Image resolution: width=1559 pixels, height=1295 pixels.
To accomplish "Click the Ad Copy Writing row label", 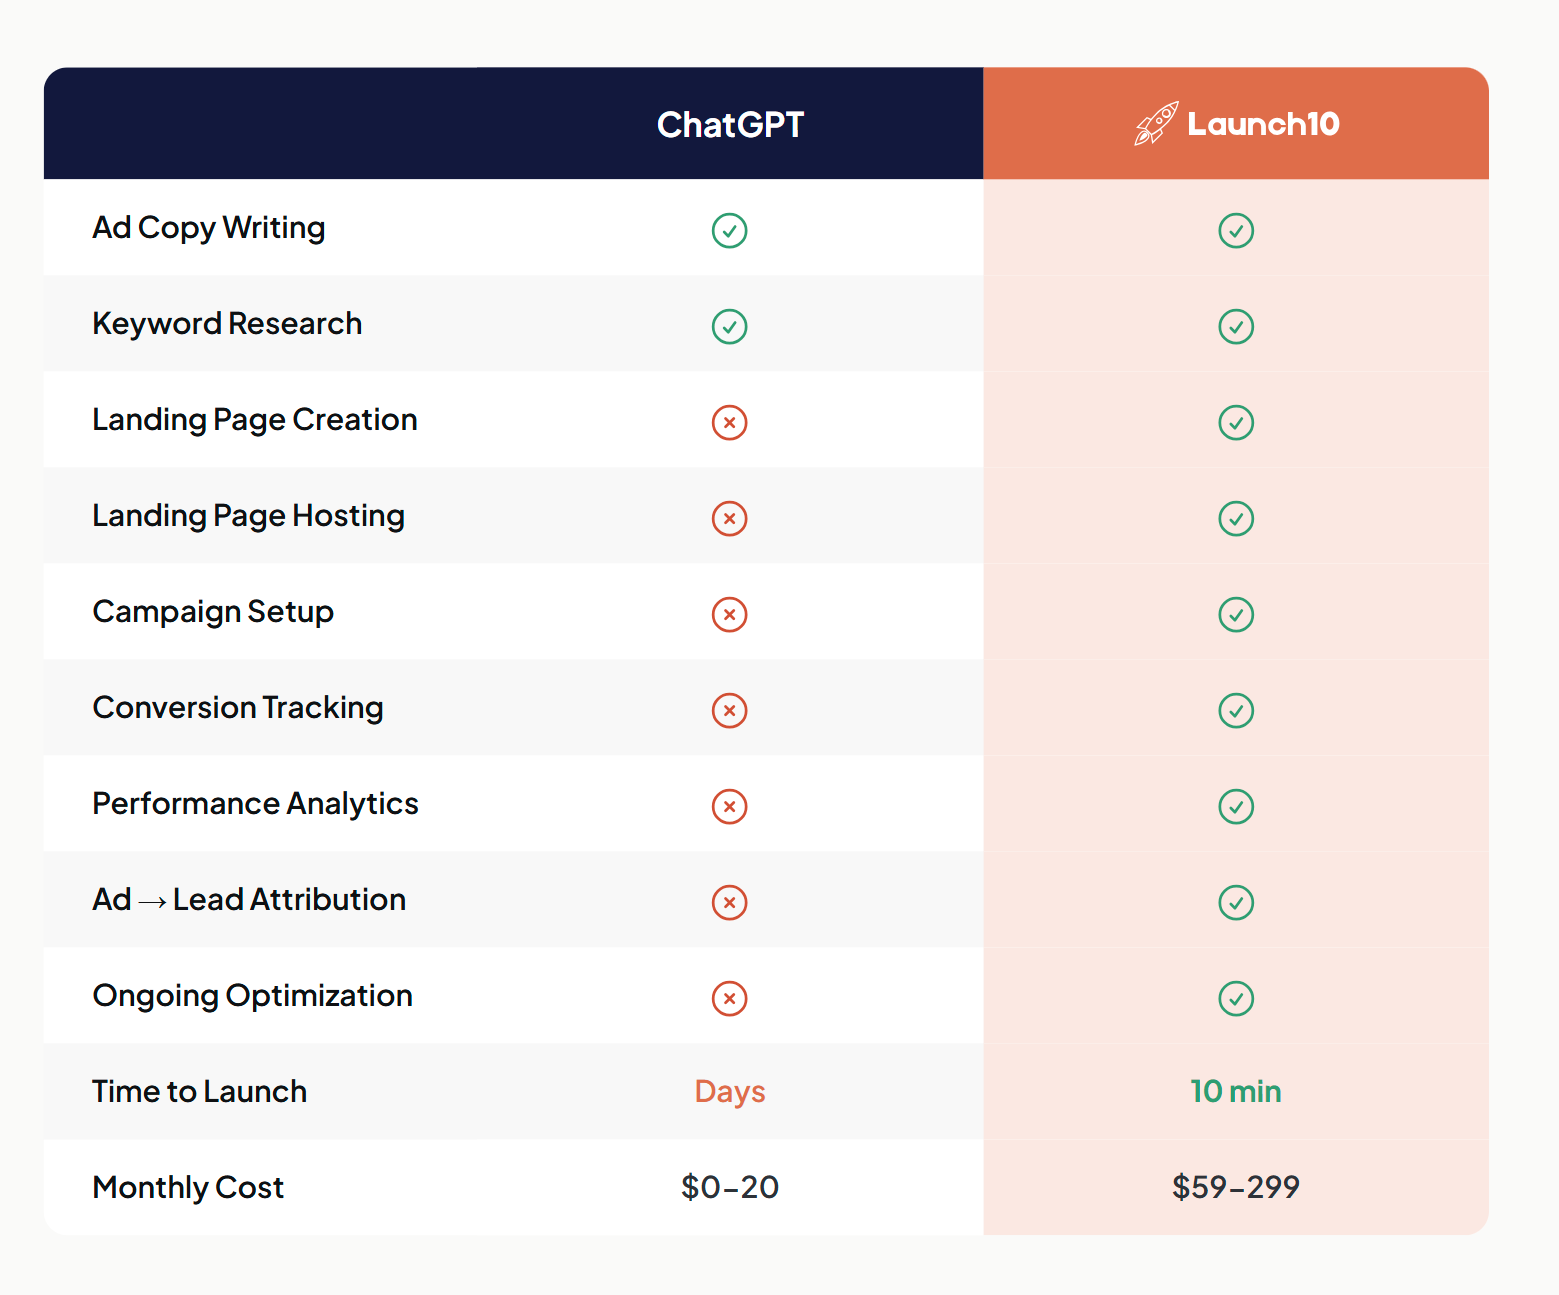I will (209, 229).
